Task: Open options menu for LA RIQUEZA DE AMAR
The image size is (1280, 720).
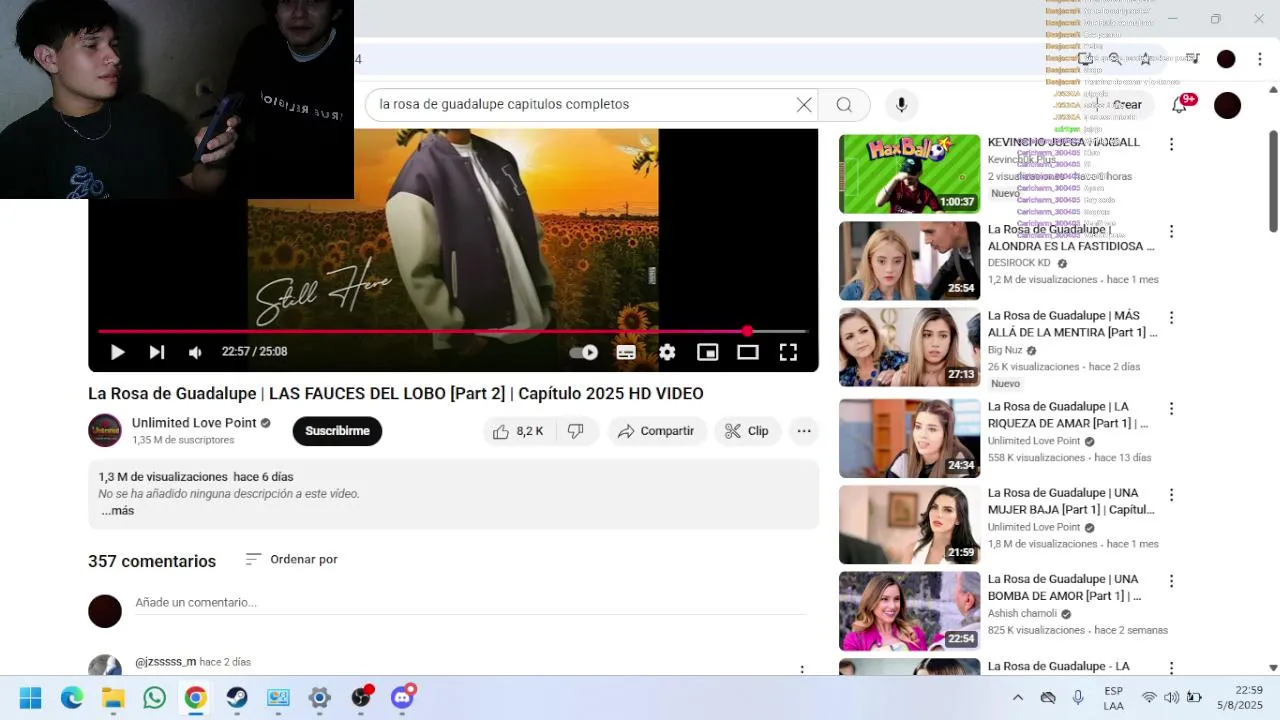Action: pyautogui.click(x=1171, y=409)
